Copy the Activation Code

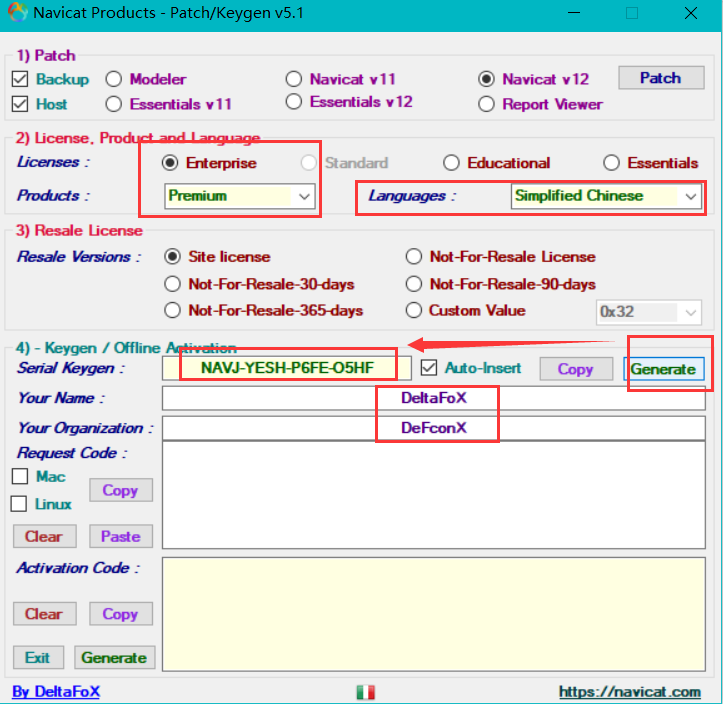point(121,614)
